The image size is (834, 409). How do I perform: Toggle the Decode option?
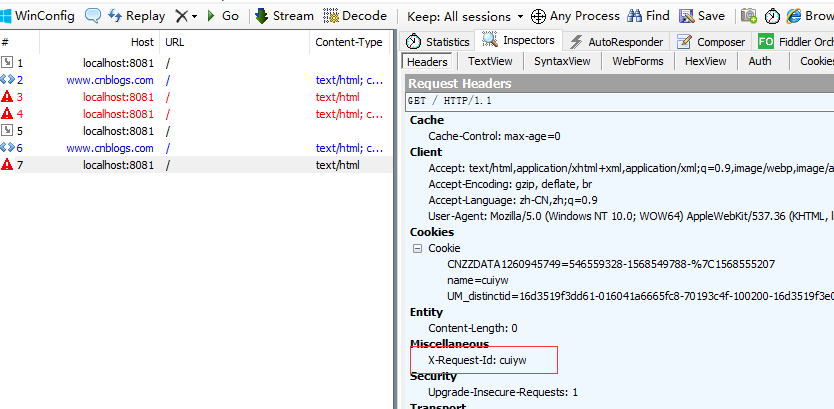355,16
